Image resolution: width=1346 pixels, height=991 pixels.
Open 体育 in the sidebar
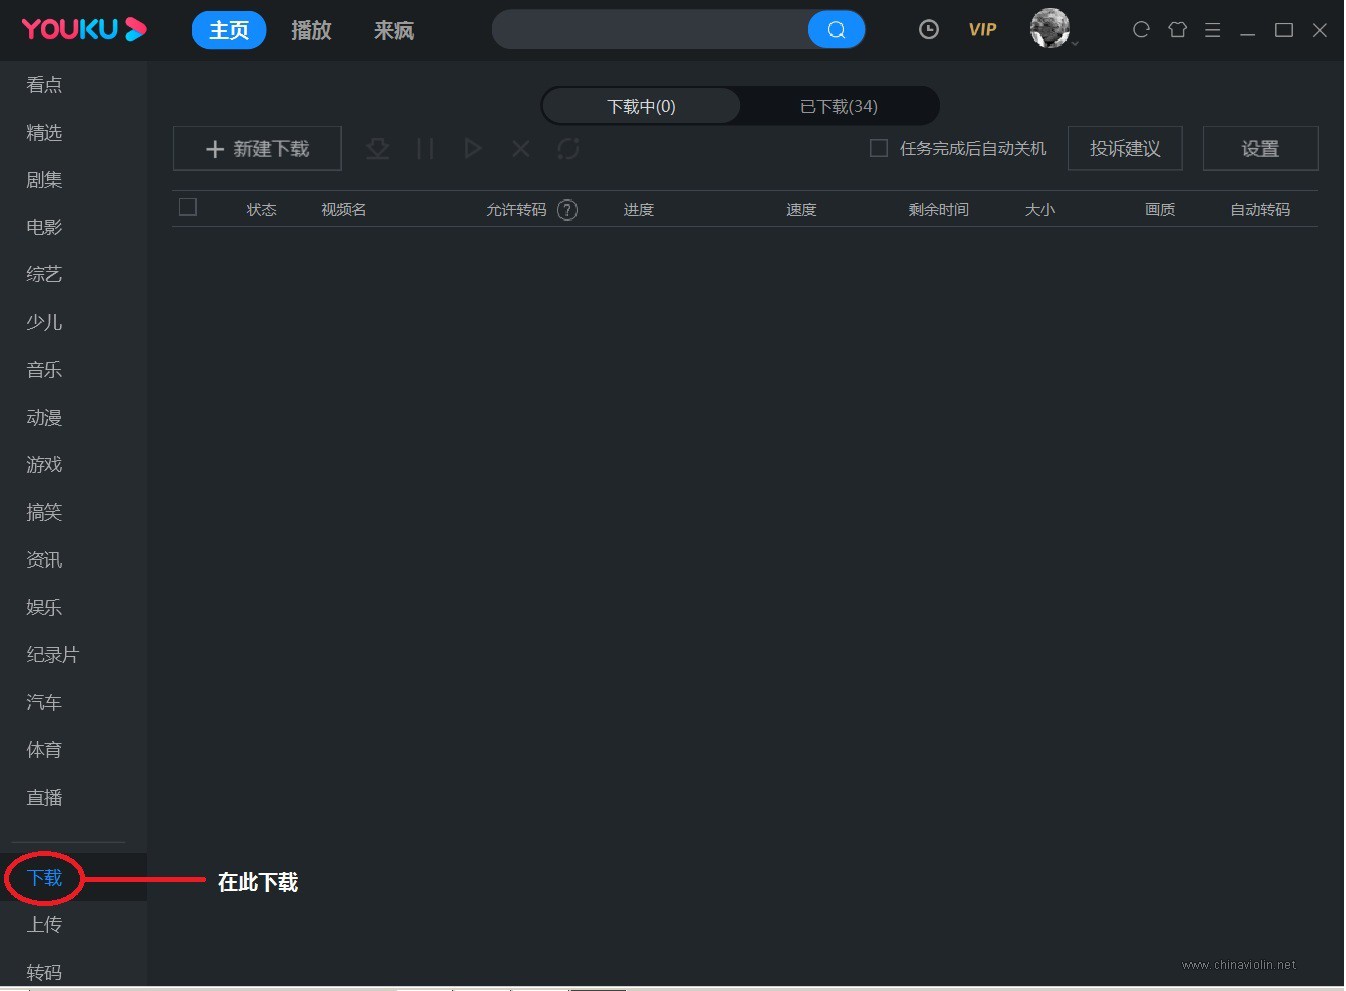pos(44,750)
